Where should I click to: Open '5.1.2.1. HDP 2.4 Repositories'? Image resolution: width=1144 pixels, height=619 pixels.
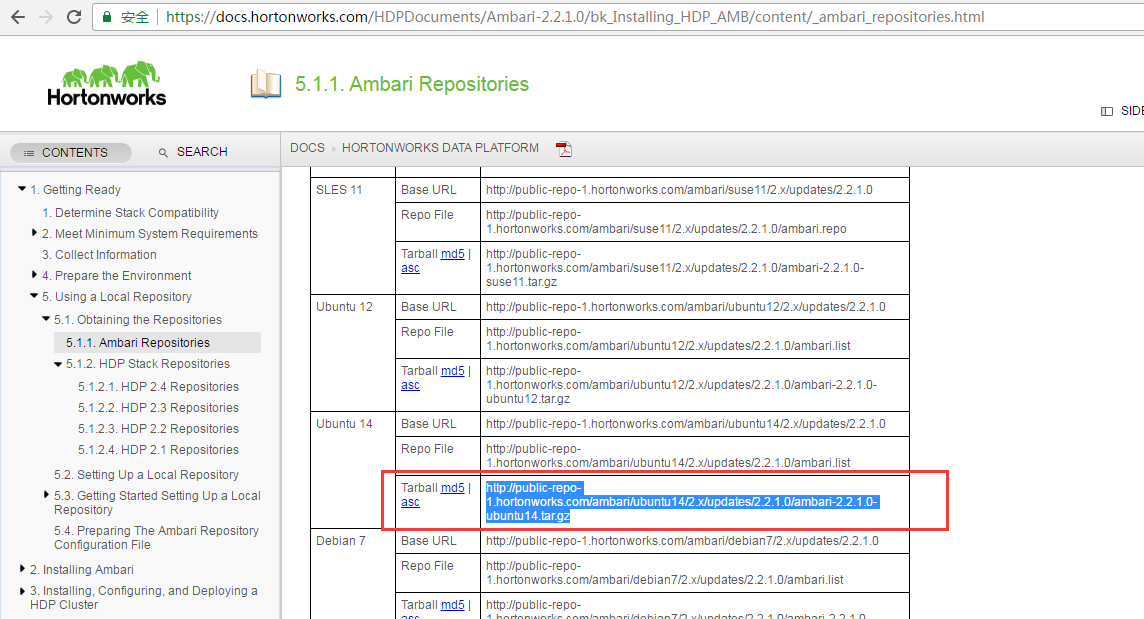click(158, 387)
